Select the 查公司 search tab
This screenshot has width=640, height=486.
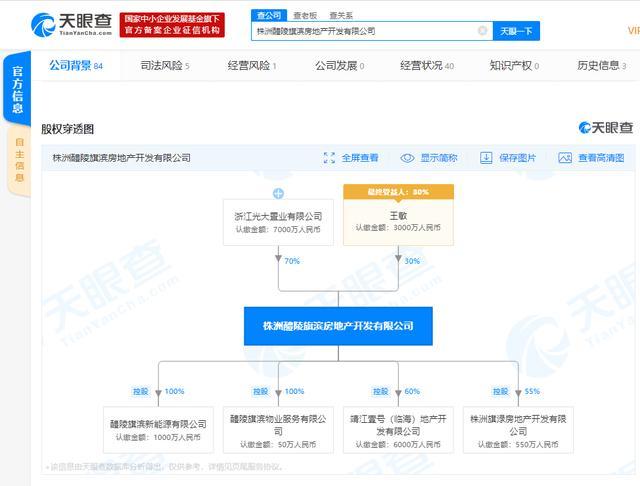tap(269, 15)
